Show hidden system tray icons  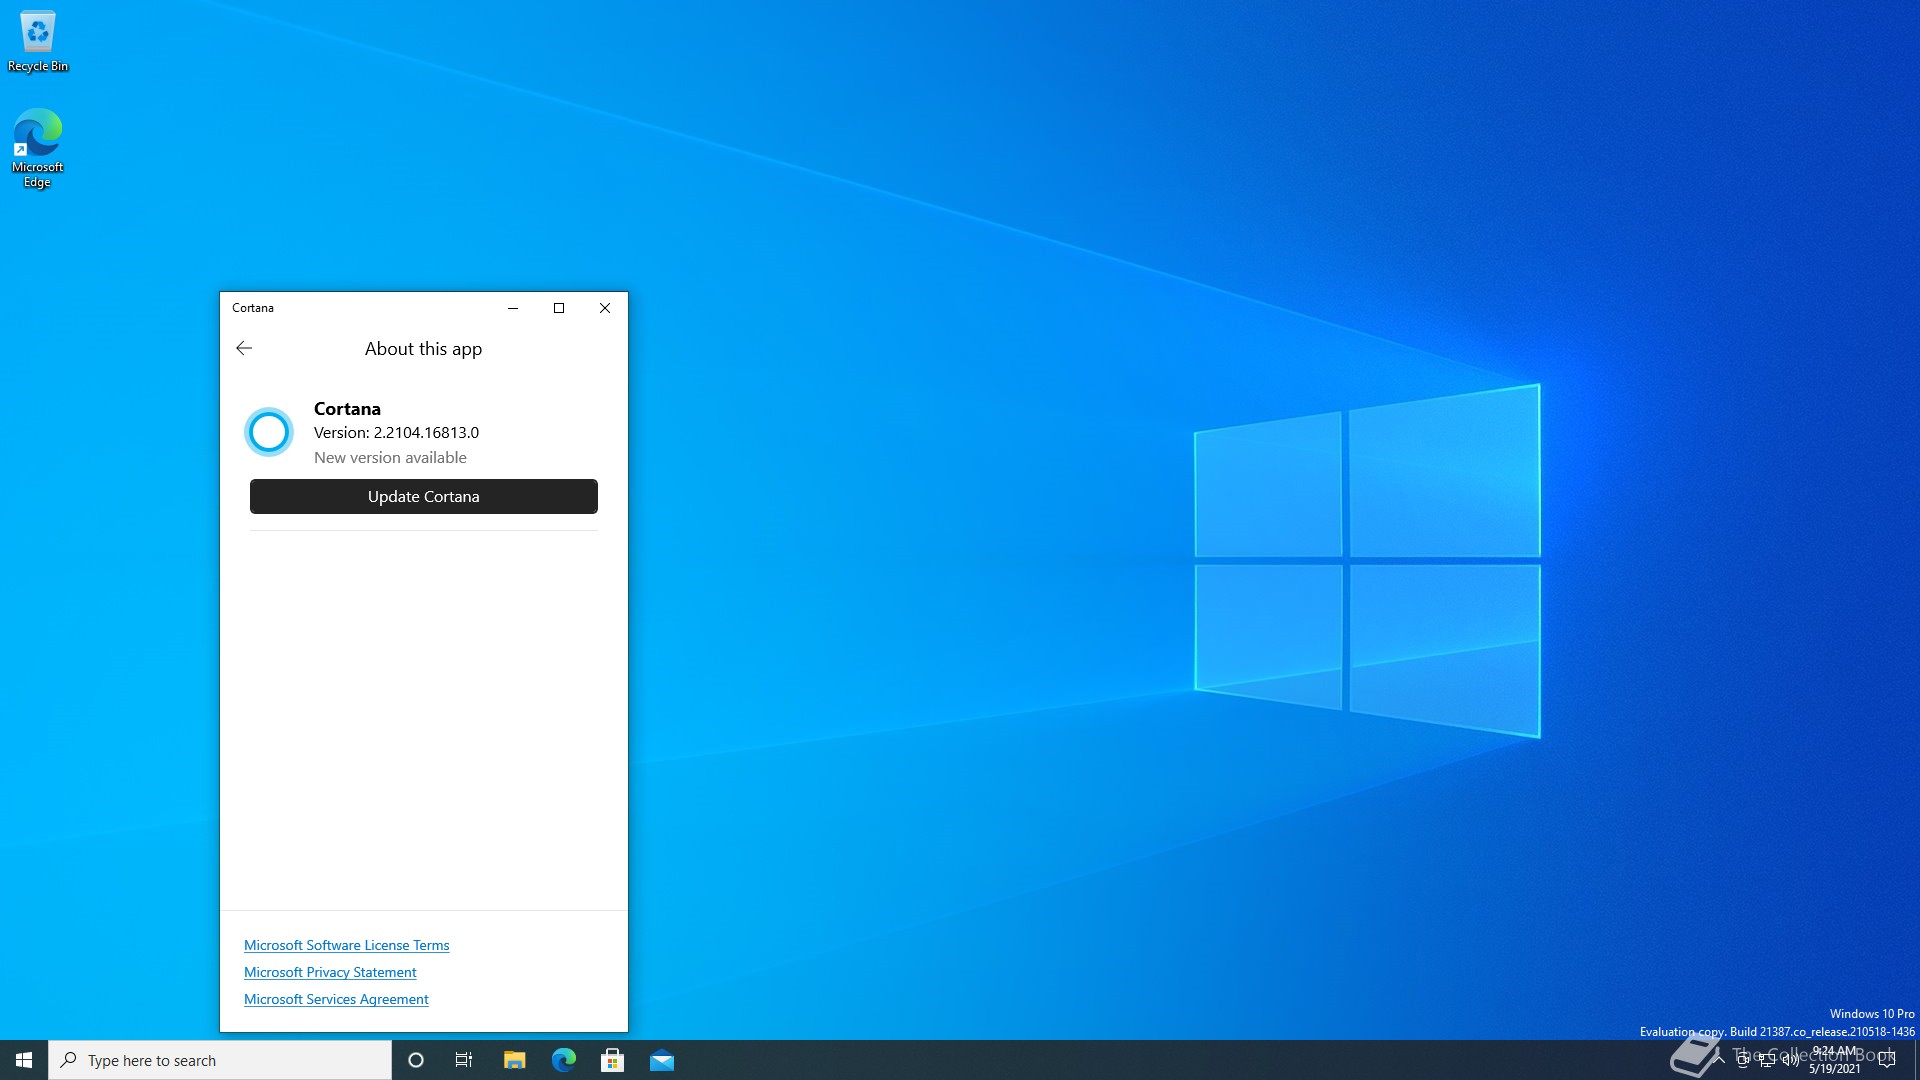click(x=1719, y=1060)
